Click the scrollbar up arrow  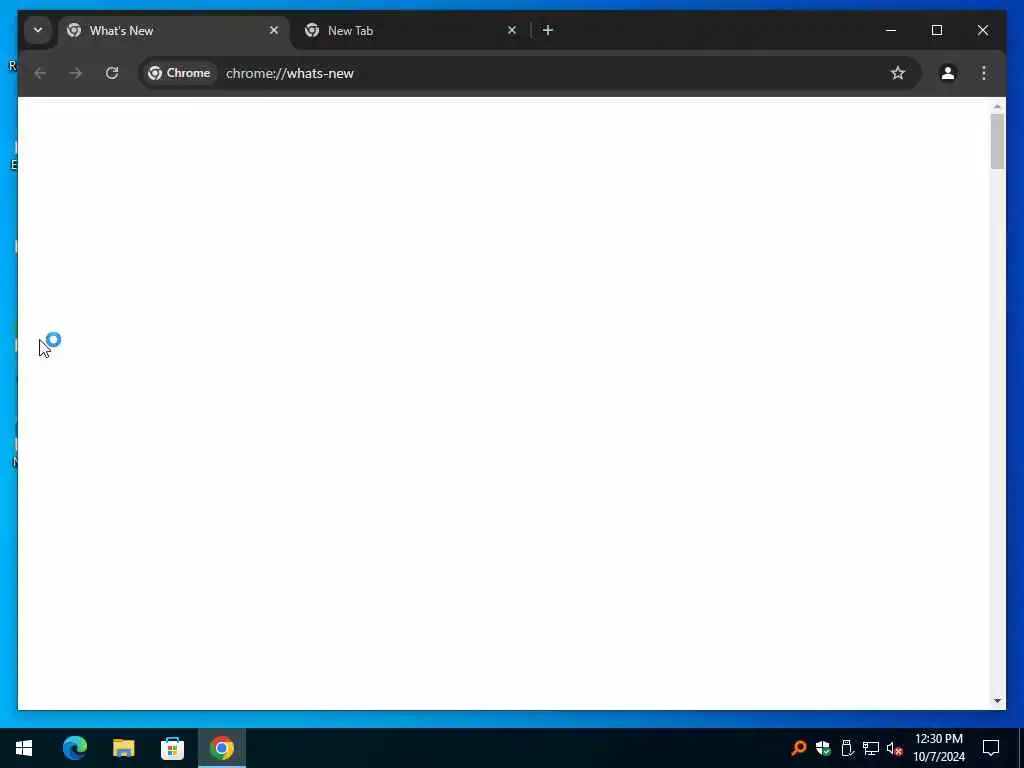(x=997, y=106)
